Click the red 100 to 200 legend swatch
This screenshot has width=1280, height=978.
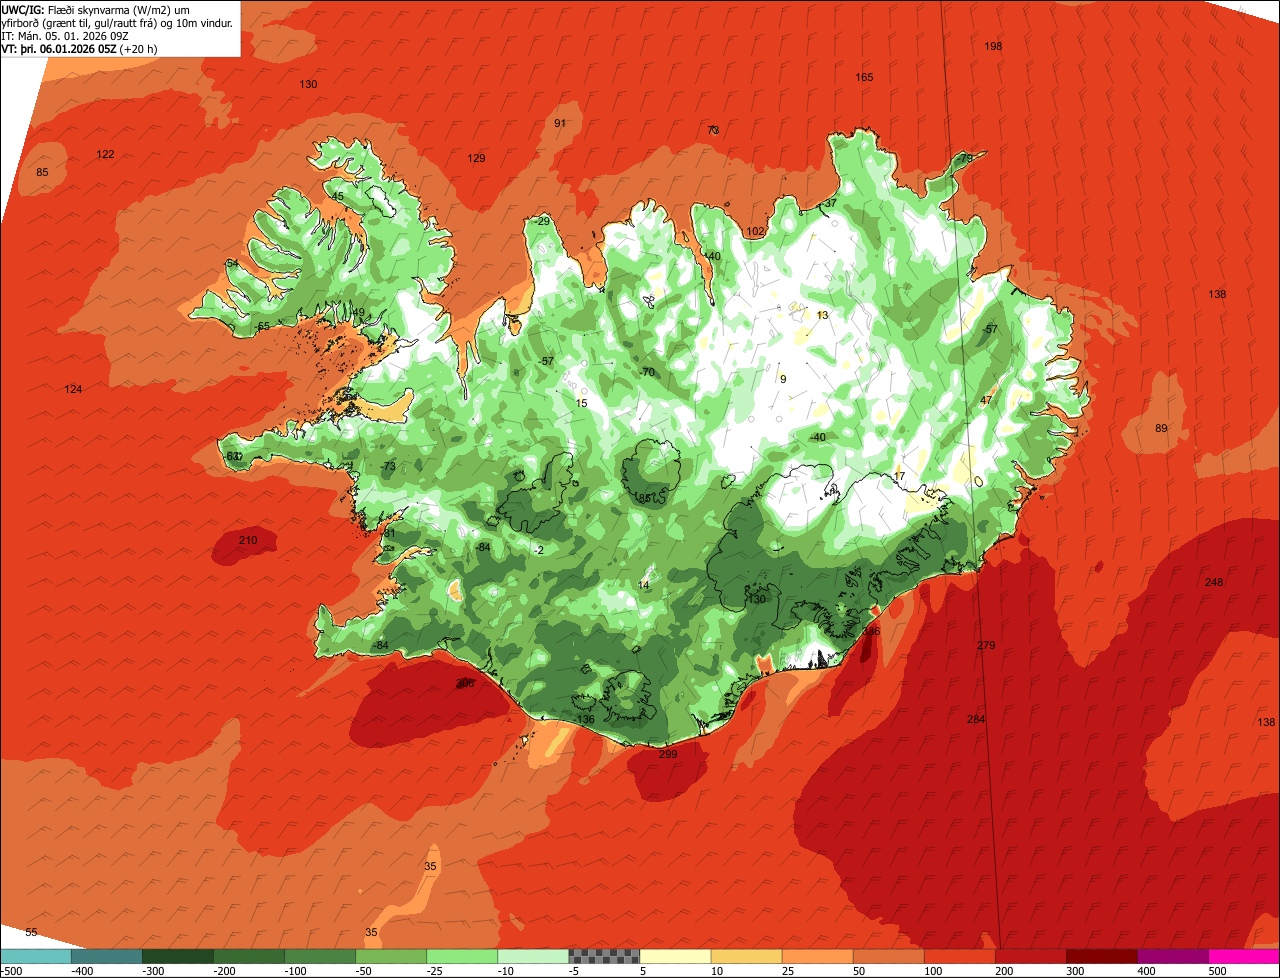point(960,955)
